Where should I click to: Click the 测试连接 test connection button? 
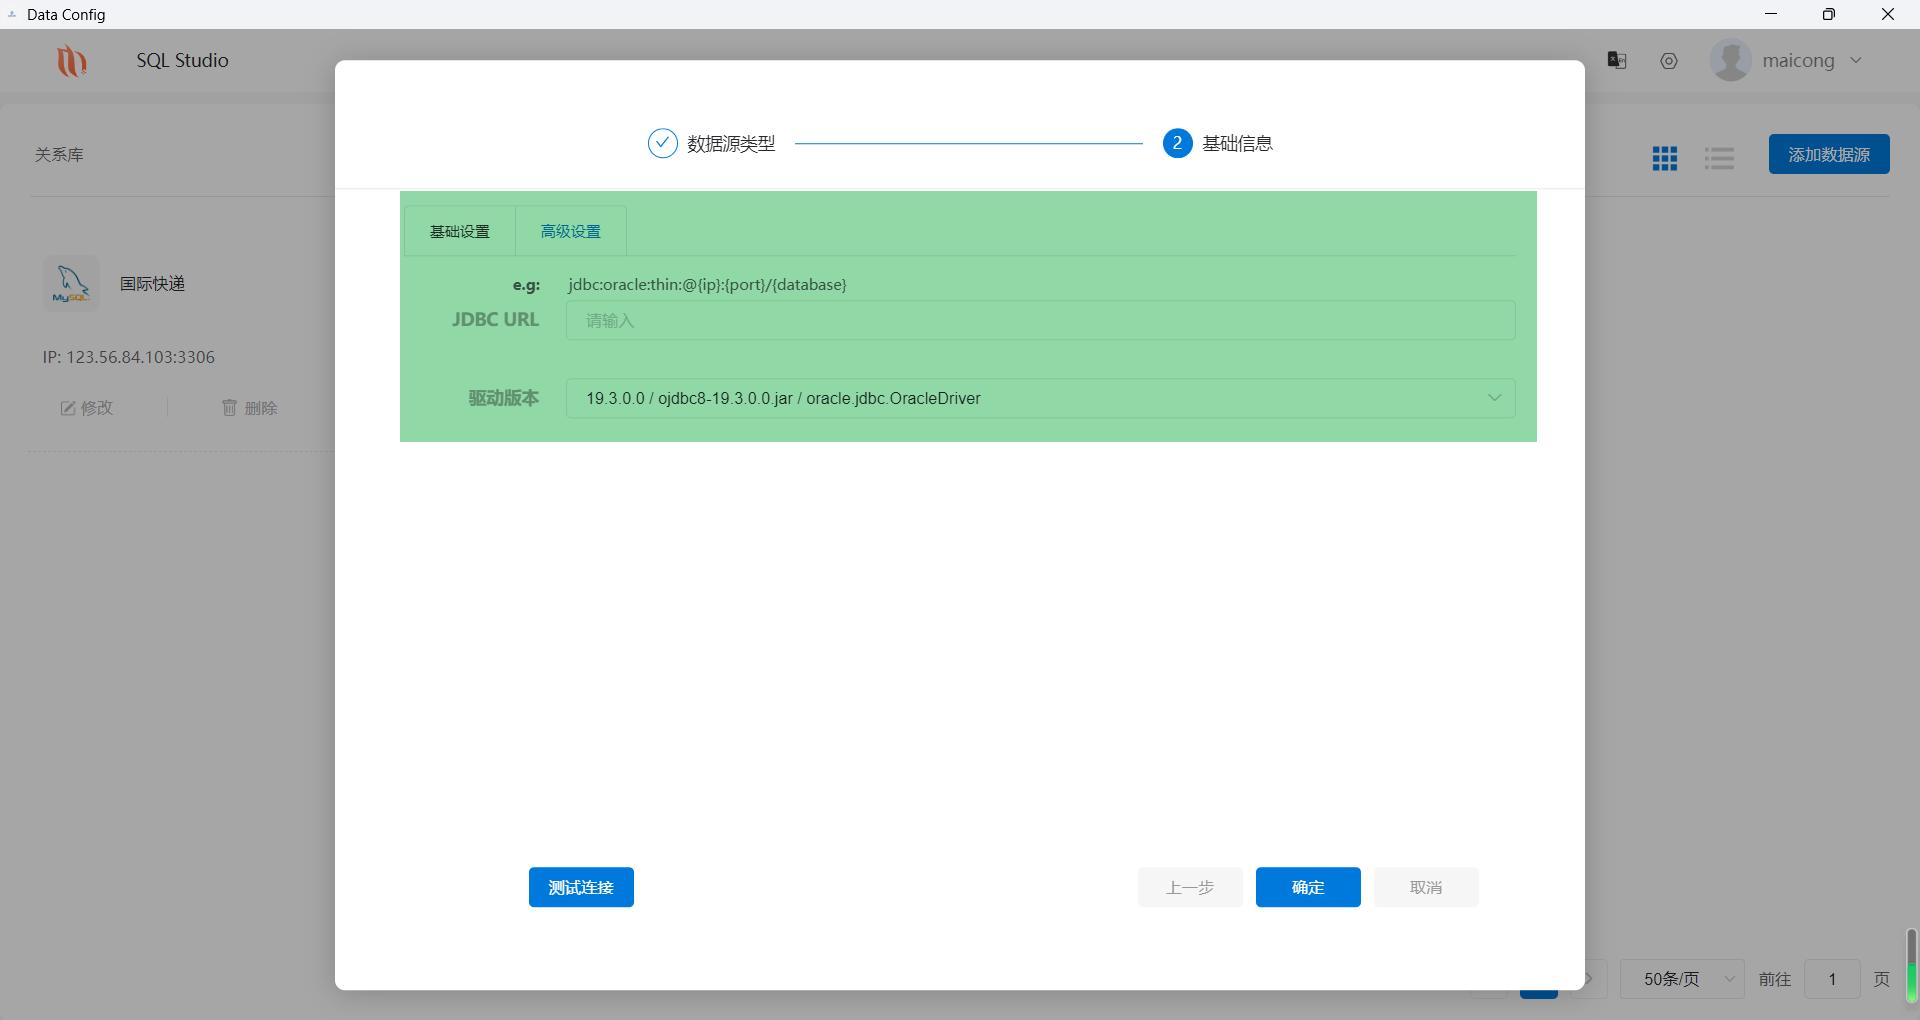(x=581, y=887)
